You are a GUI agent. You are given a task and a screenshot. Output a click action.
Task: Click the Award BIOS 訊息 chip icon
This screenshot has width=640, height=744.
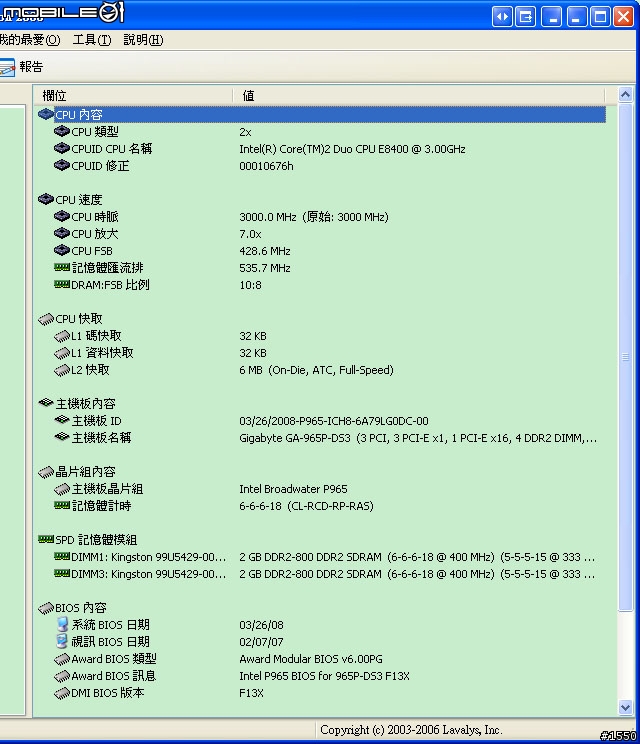pos(62,676)
